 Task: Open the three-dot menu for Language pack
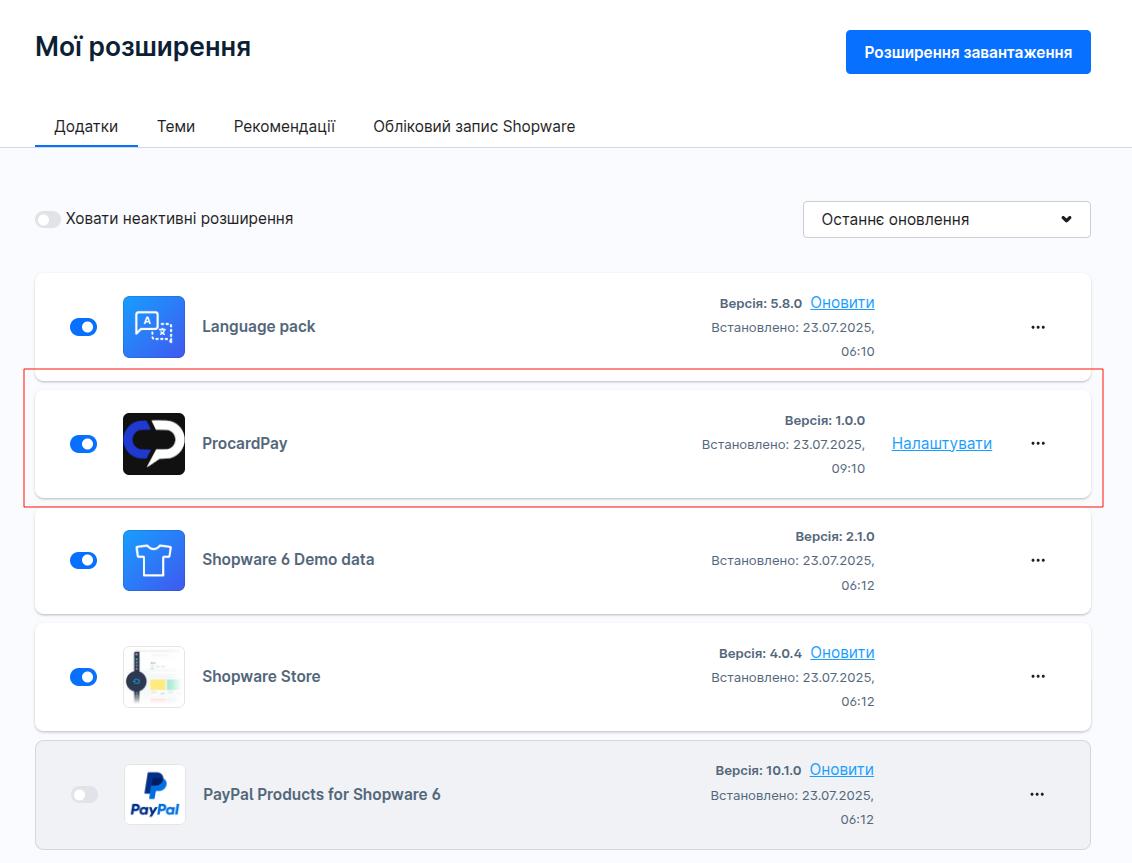pyautogui.click(x=1038, y=327)
